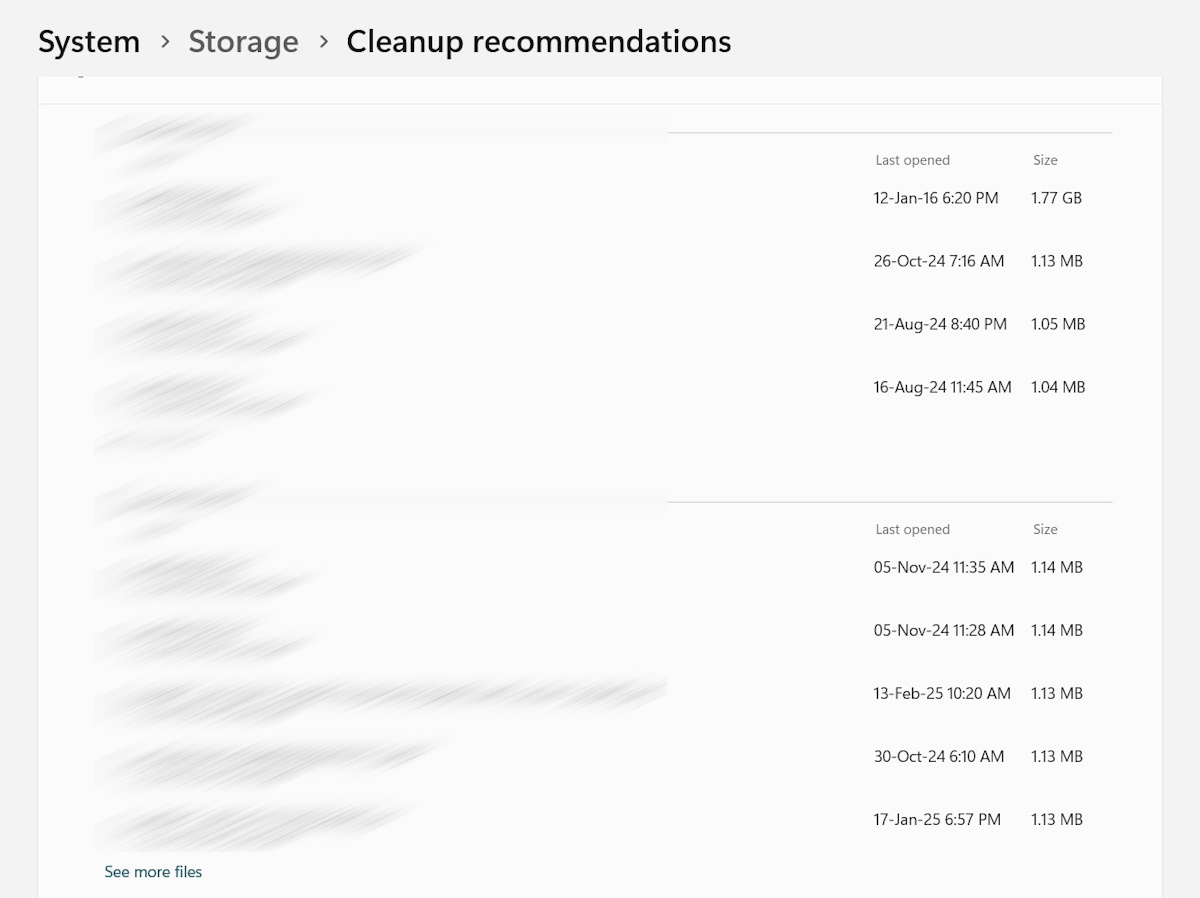
Task: Click the 1.77 GB size value
Action: coord(1057,198)
